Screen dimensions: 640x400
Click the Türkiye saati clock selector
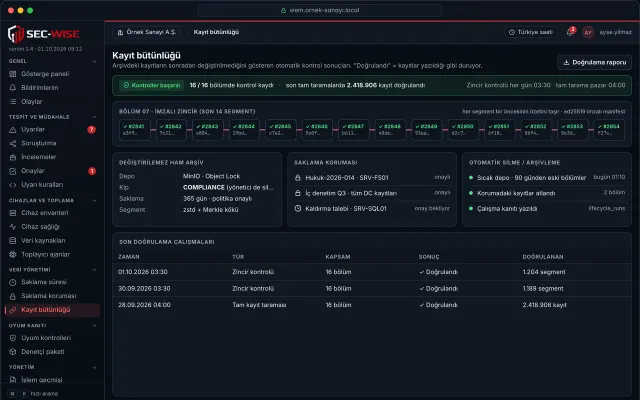click(x=530, y=32)
